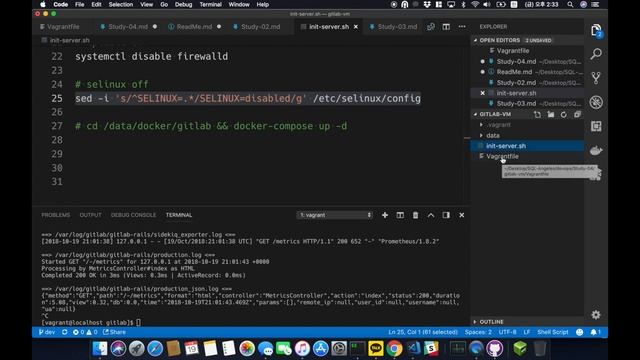Collapse the Open Editors section

500,40
